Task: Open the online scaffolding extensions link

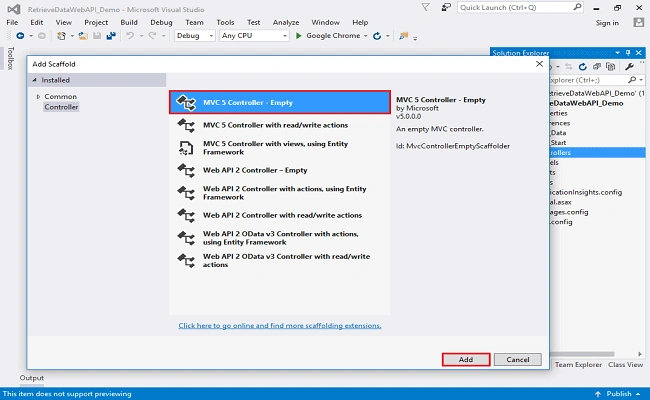Action: click(x=280, y=325)
